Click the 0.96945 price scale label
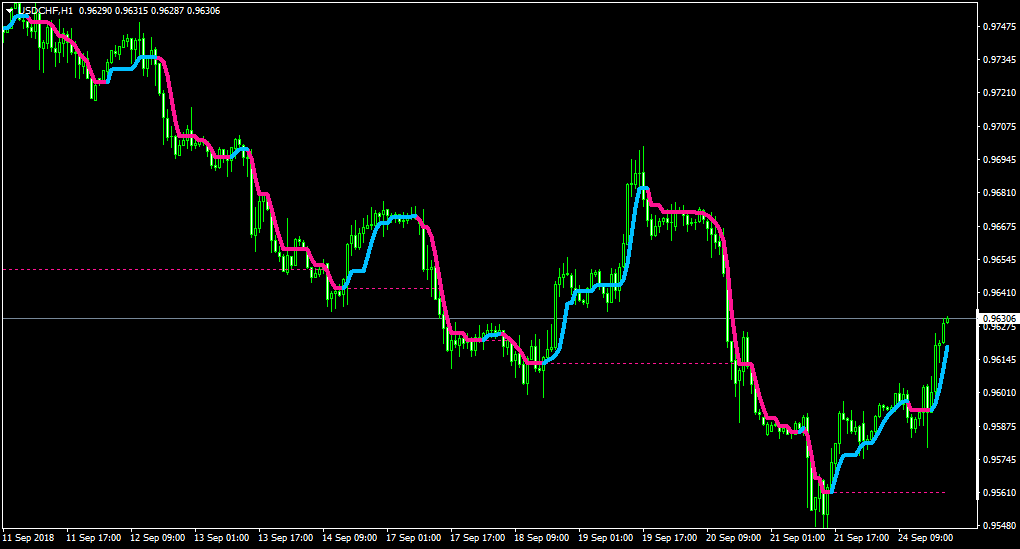Image resolution: width=1020 pixels, height=549 pixels. tap(999, 159)
